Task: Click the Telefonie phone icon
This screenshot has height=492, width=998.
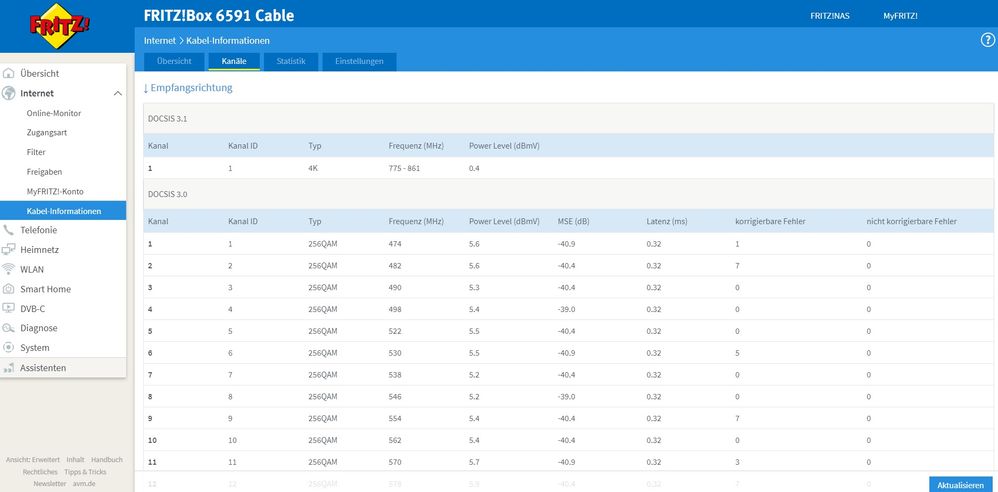Action: coord(8,230)
